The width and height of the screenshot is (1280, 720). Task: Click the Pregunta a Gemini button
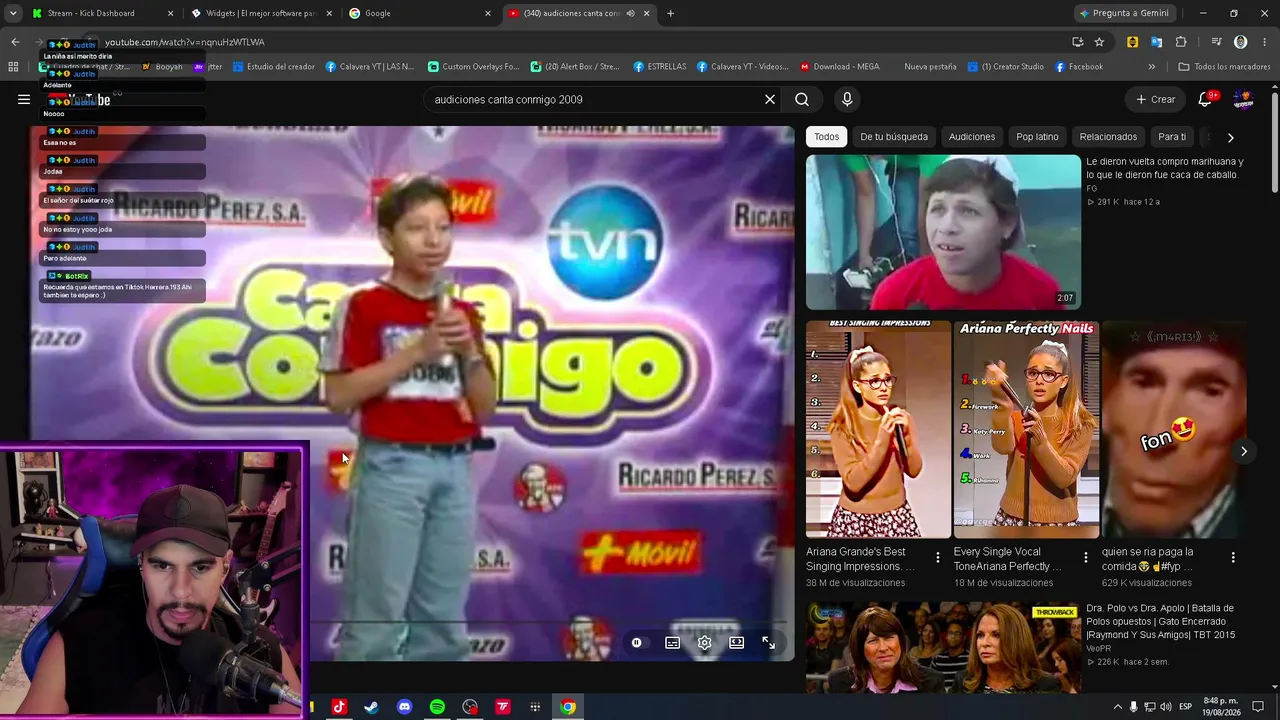[1124, 13]
